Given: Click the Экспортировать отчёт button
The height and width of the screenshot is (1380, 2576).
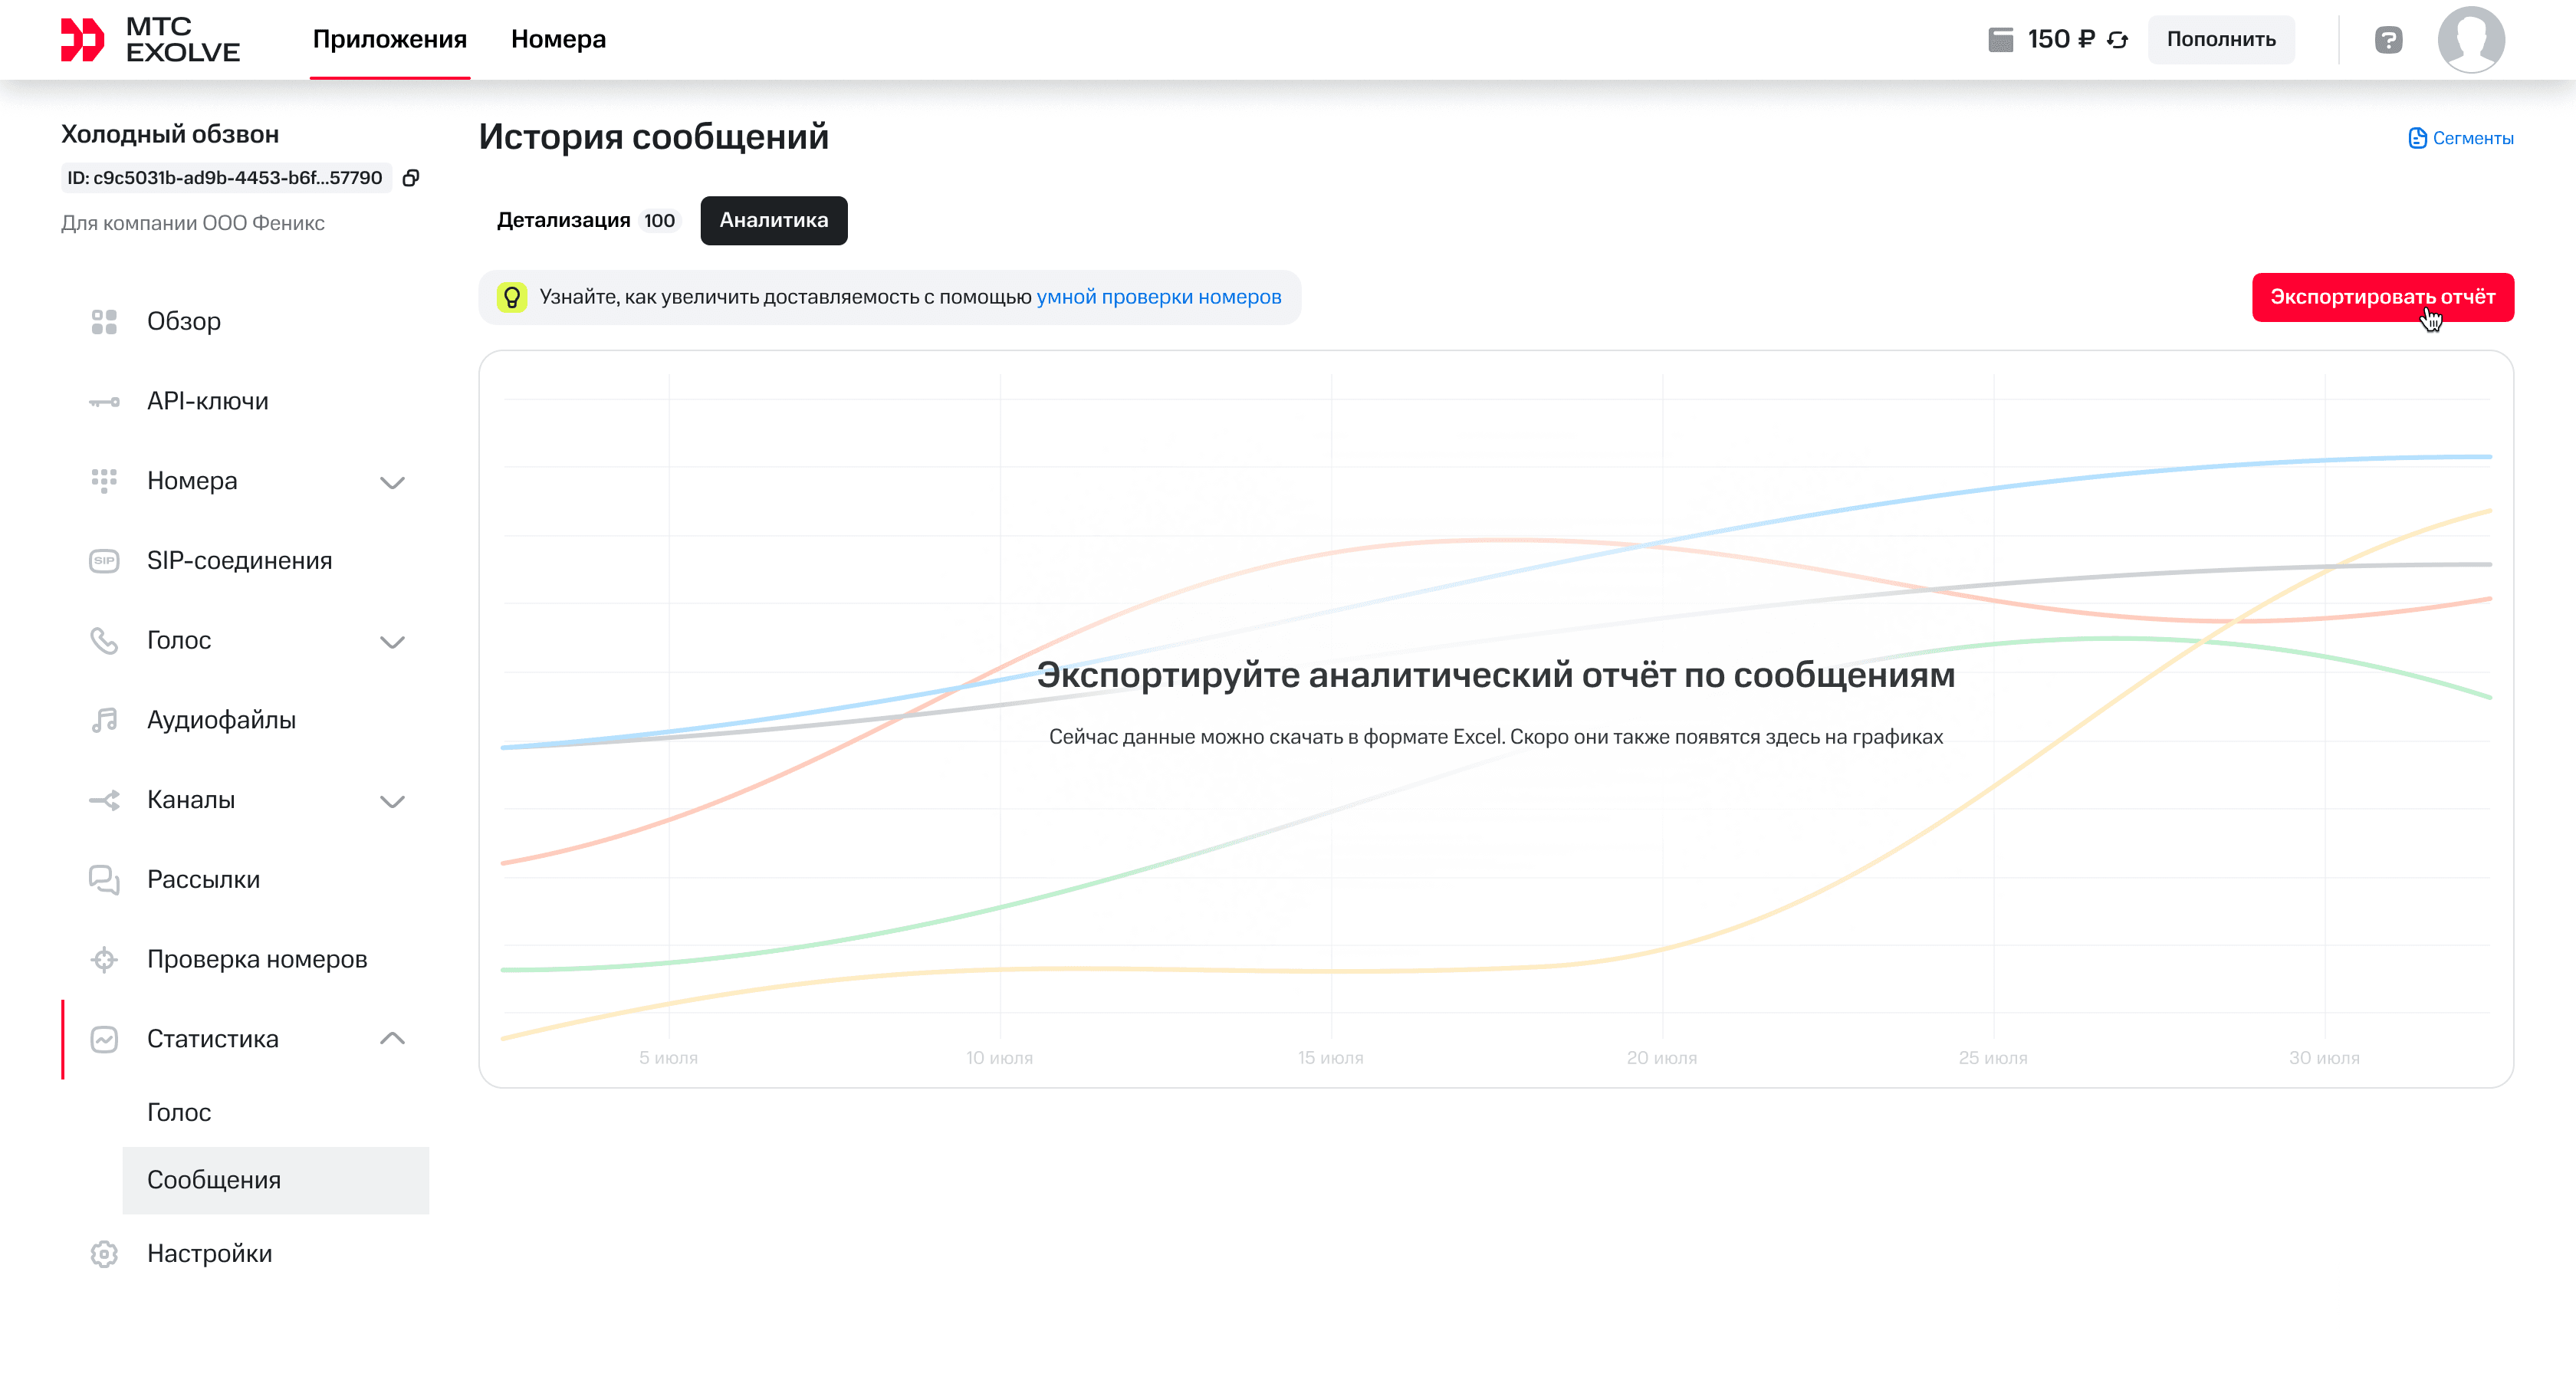Looking at the screenshot, I should coord(2382,297).
